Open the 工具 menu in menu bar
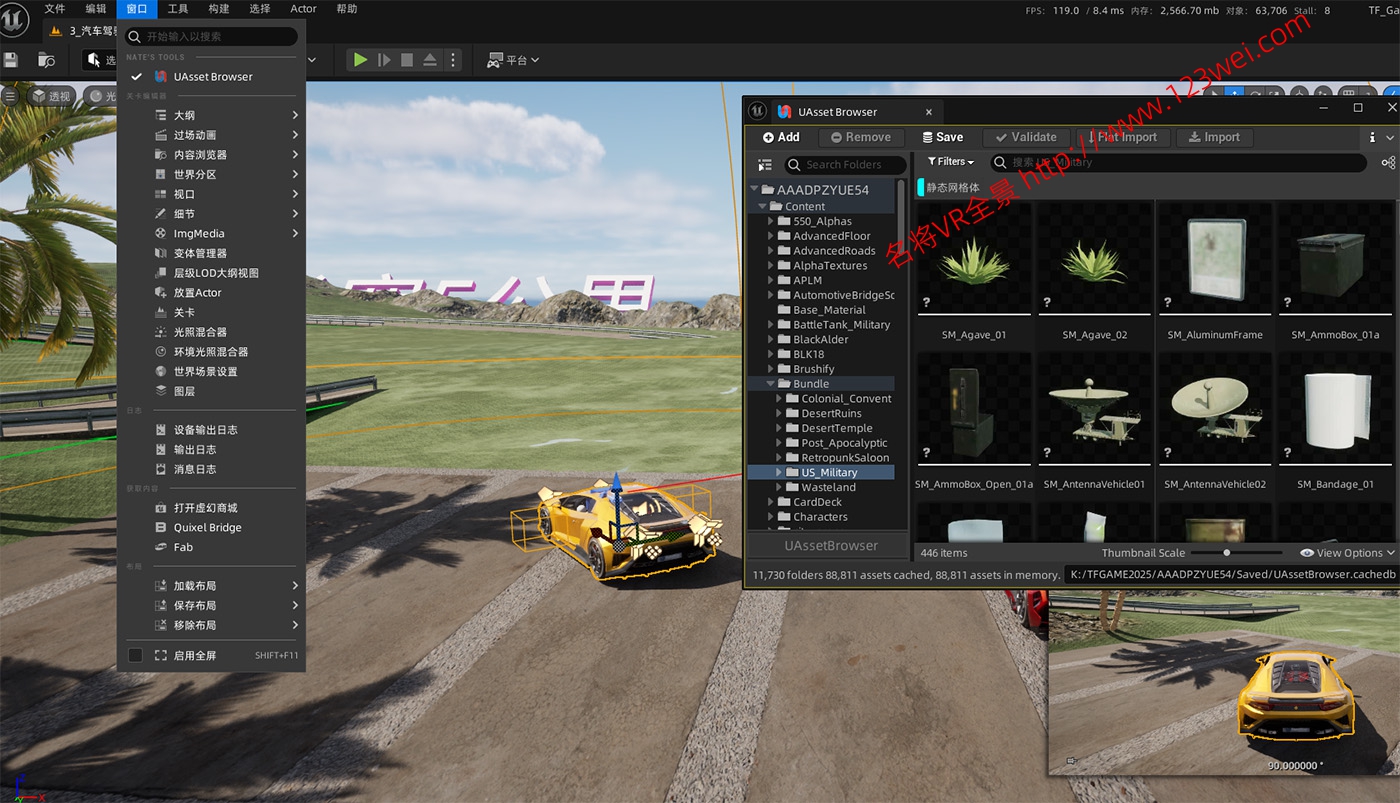The height and width of the screenshot is (803, 1400). click(177, 9)
